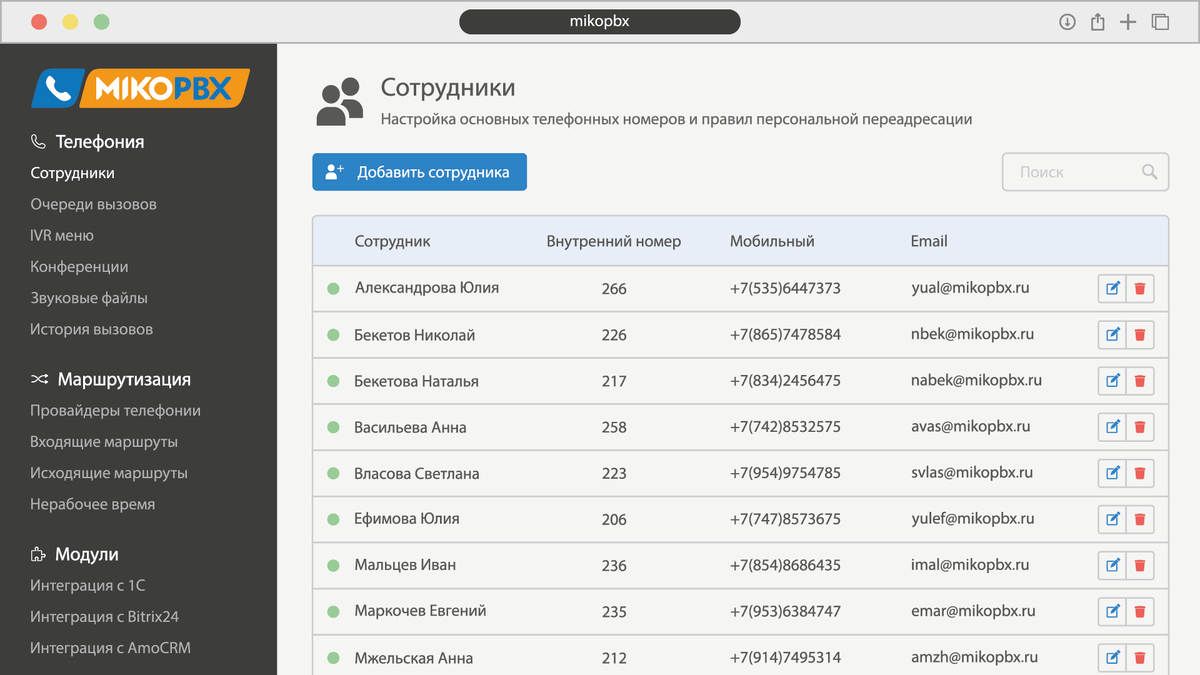Image resolution: width=1200 pixels, height=675 pixels.
Task: Click internal number 236
Action: (614, 565)
